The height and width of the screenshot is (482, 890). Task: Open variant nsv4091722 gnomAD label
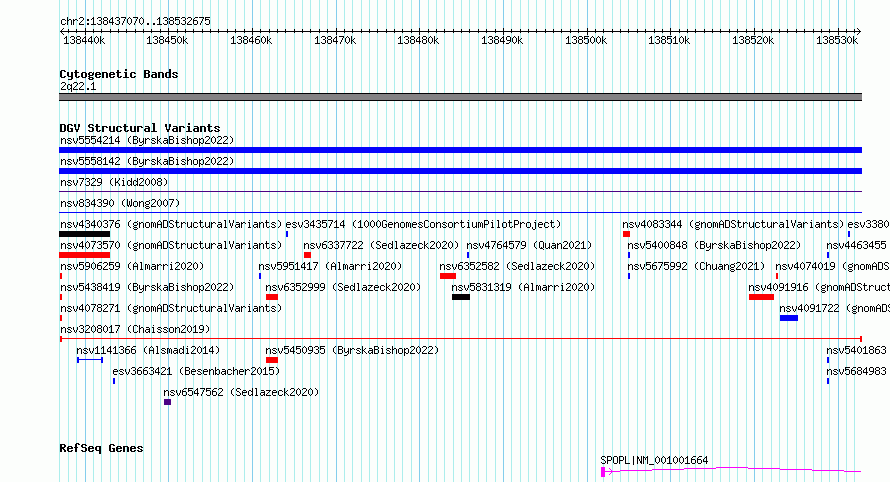pyautogui.click(x=834, y=308)
